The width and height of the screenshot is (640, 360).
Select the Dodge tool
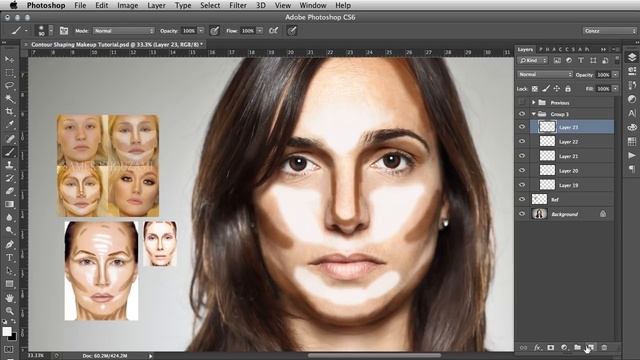click(9, 230)
